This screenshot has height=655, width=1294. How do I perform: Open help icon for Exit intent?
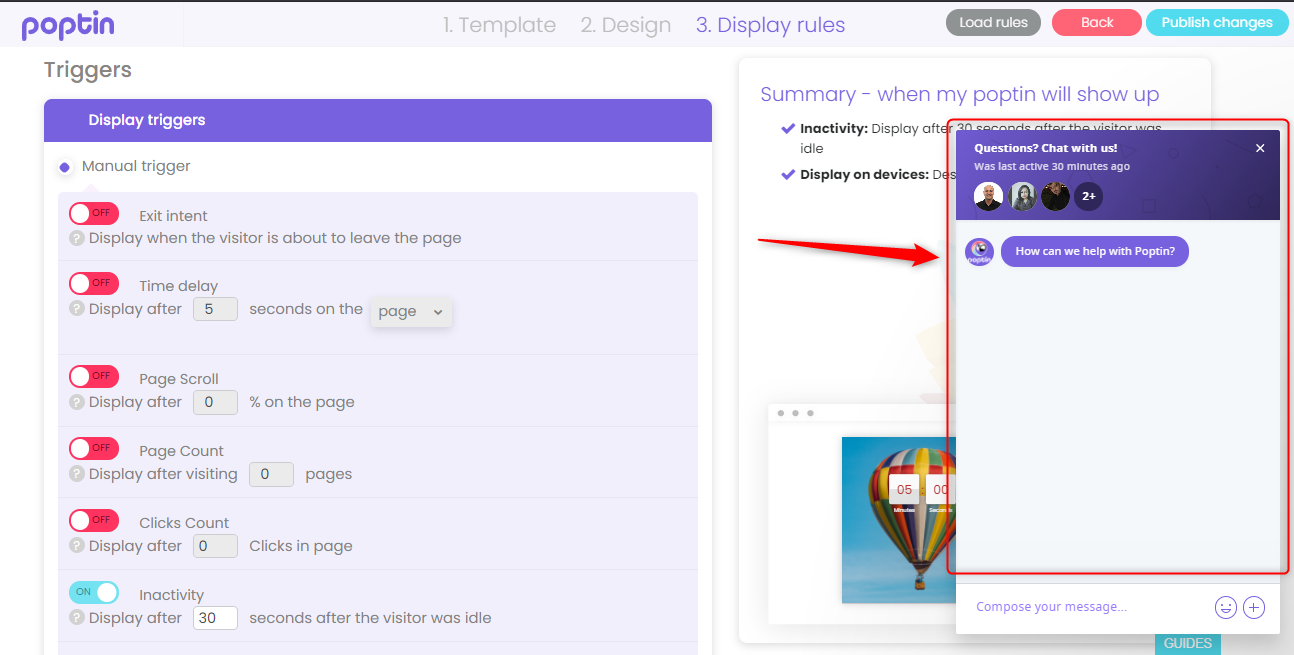click(76, 238)
